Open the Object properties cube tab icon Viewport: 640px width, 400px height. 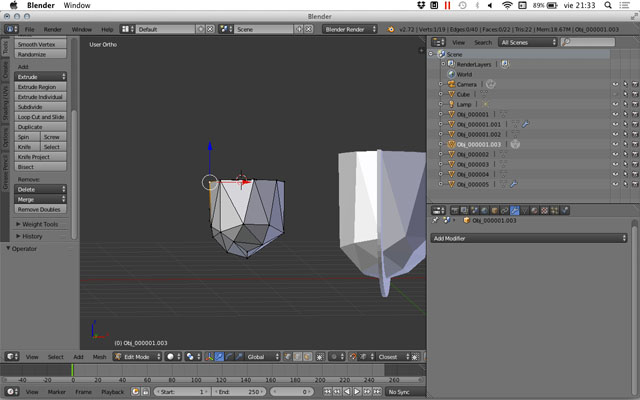(494, 210)
